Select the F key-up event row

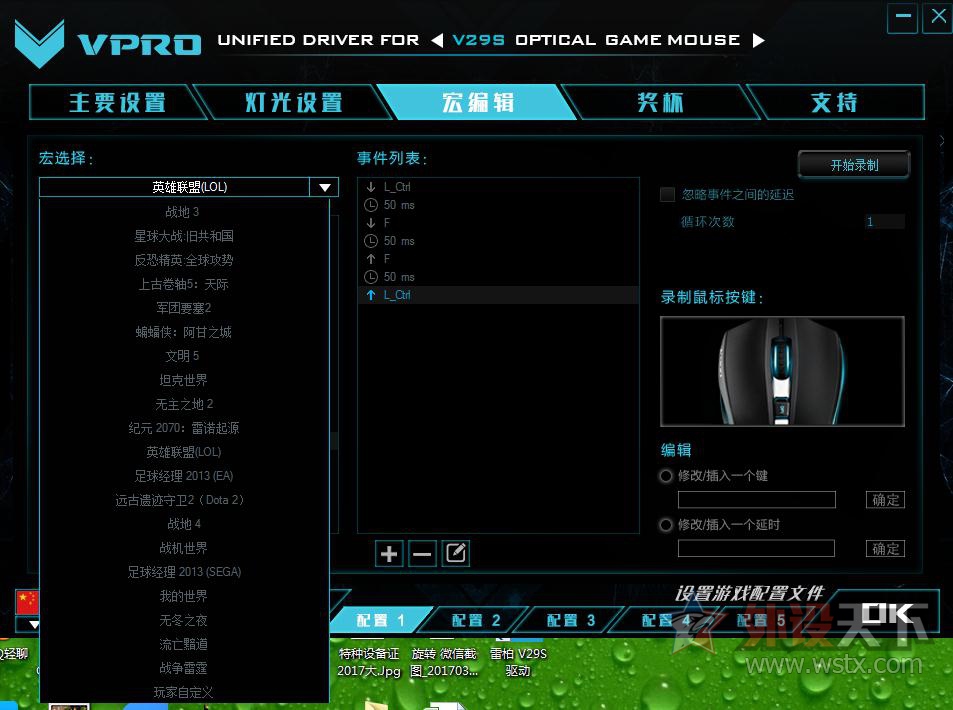click(x=498, y=259)
